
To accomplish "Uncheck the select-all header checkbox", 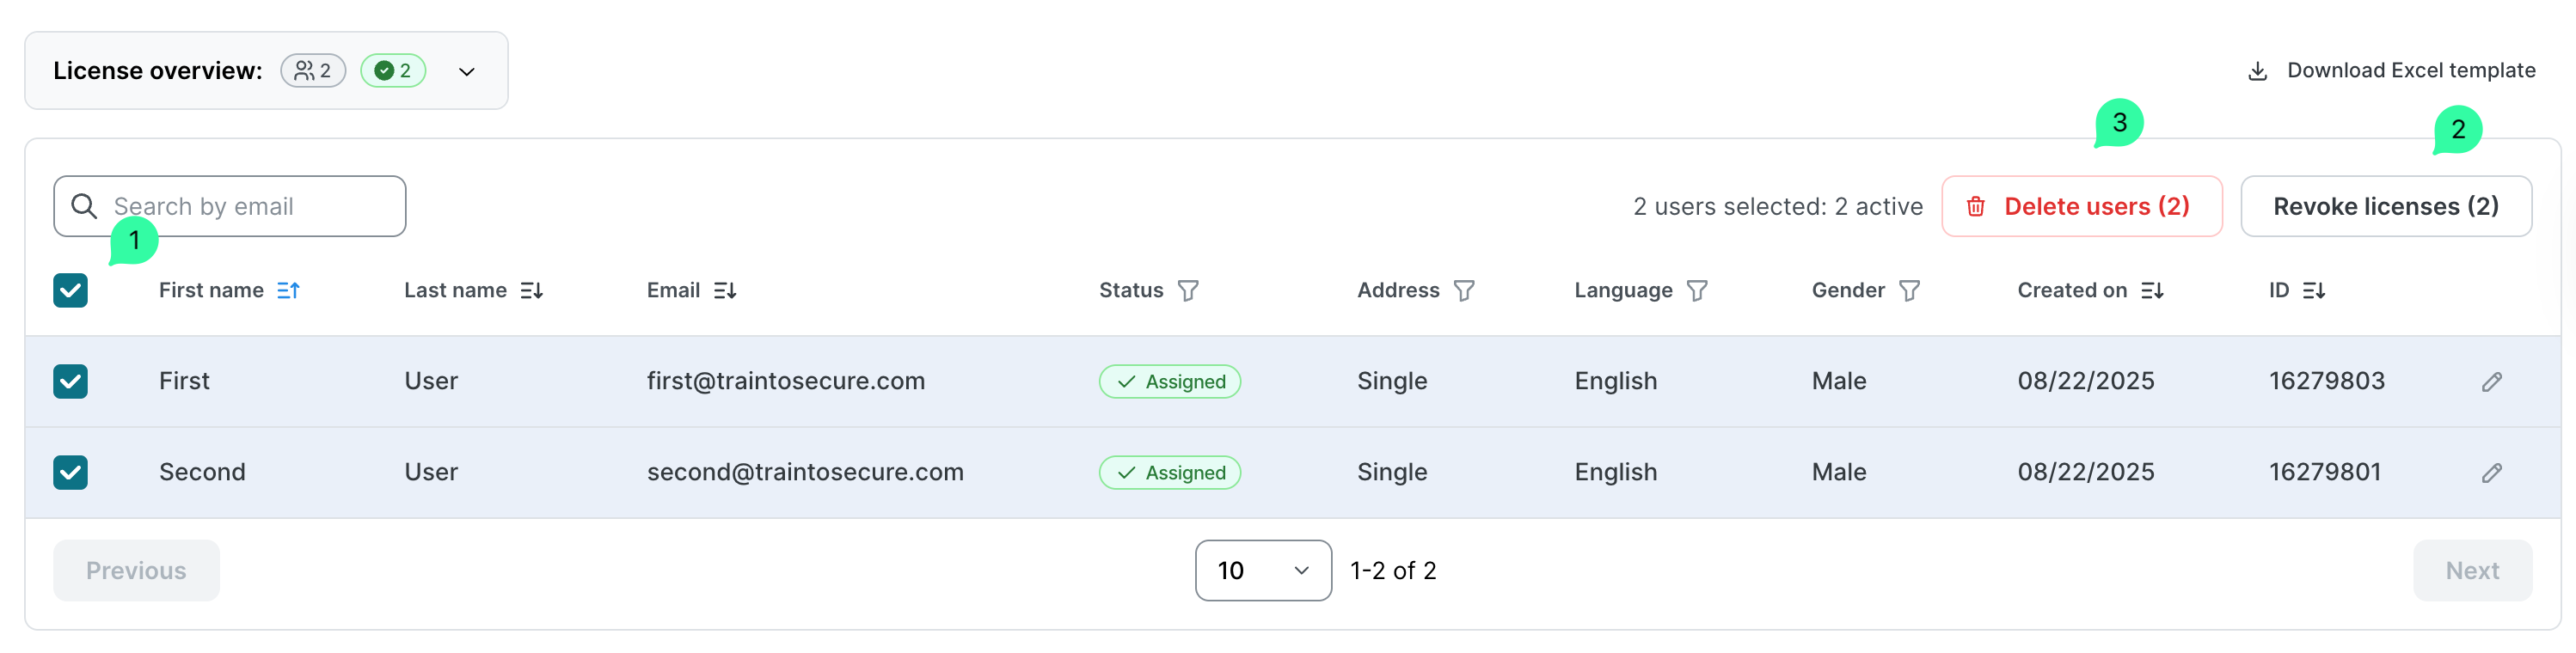I will point(71,291).
